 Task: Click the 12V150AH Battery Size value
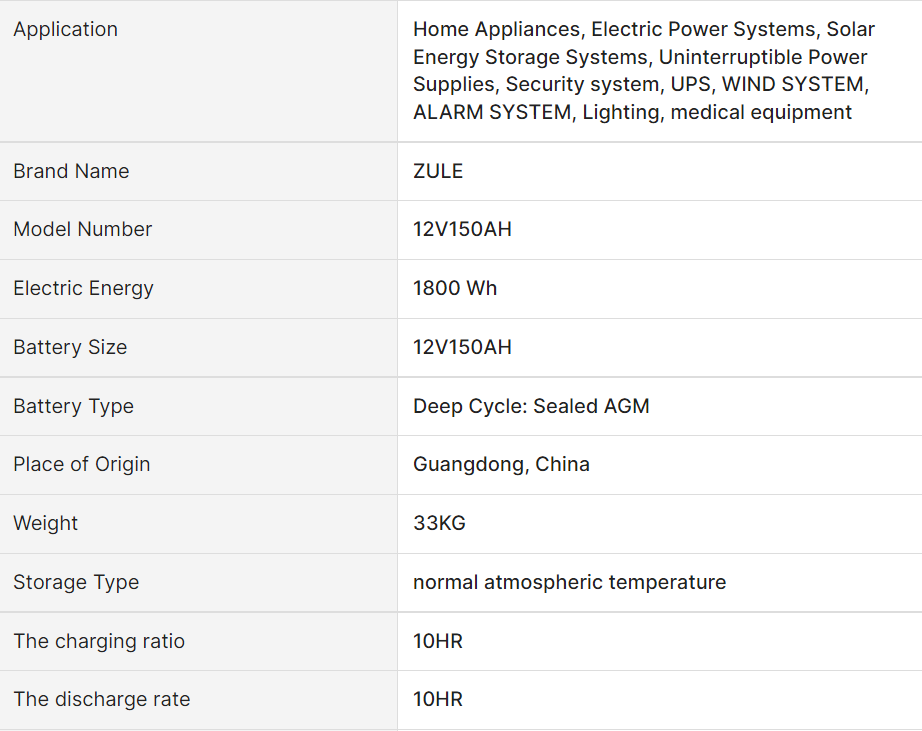(462, 347)
